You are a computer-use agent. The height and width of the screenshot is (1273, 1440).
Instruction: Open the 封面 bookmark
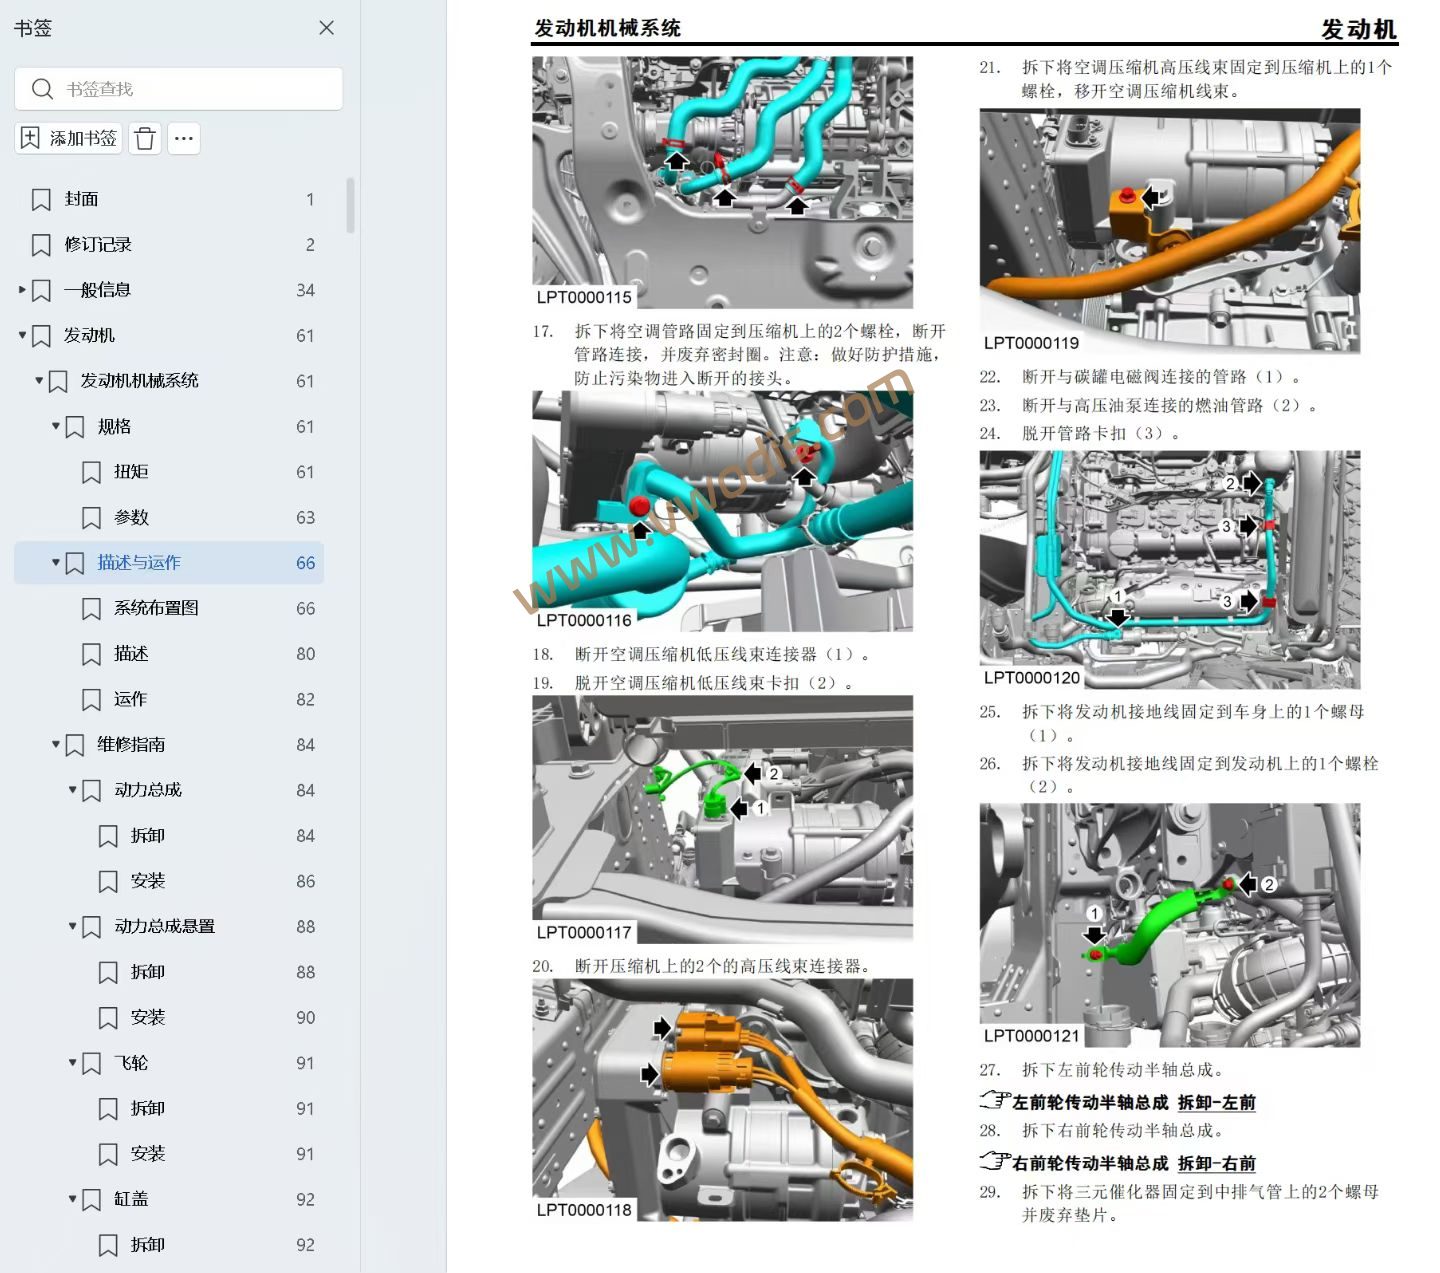pos(82,199)
